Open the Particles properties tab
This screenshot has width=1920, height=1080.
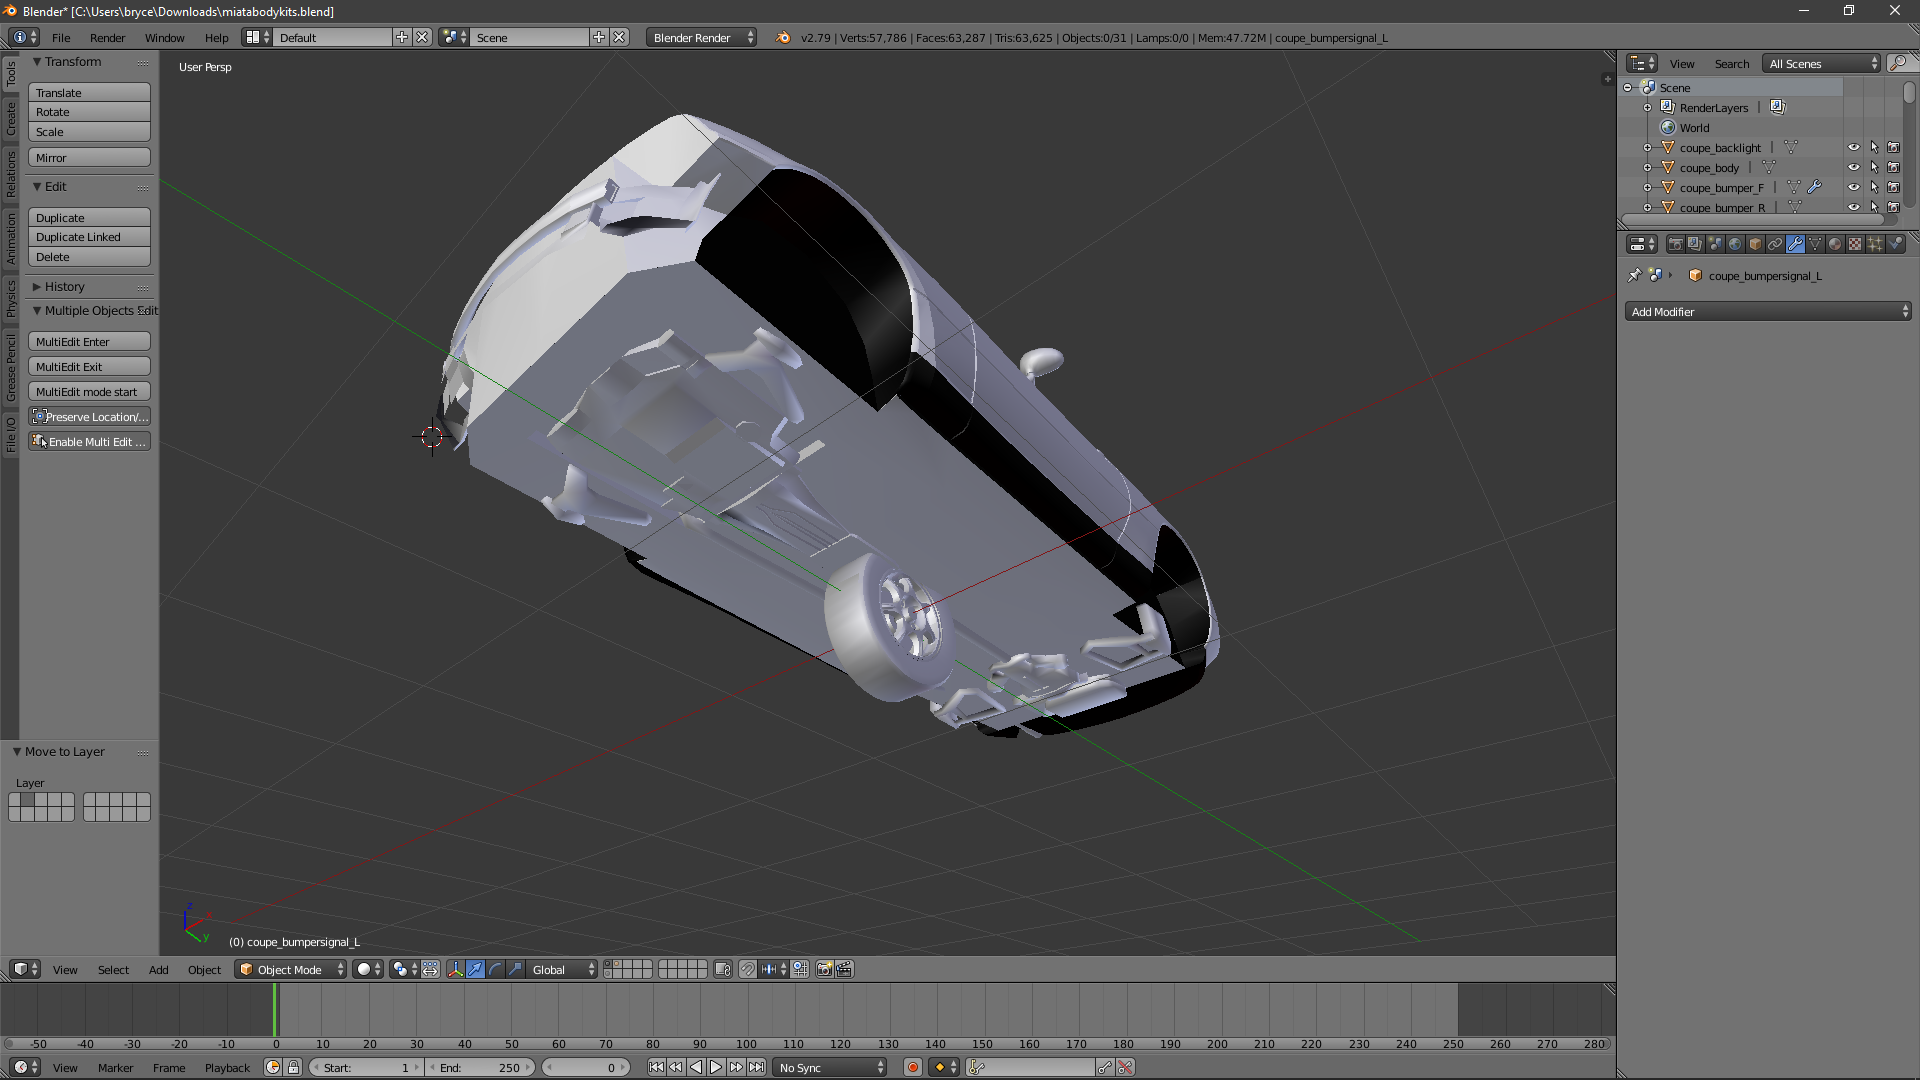(1875, 244)
